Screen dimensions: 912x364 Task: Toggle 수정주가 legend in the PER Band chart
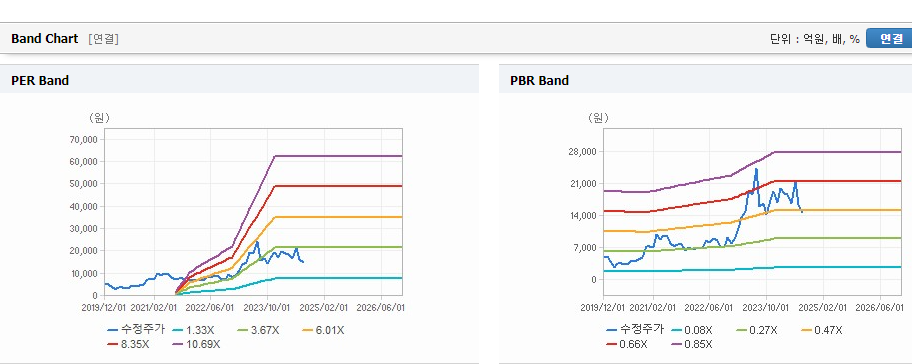pyautogui.click(x=137, y=330)
